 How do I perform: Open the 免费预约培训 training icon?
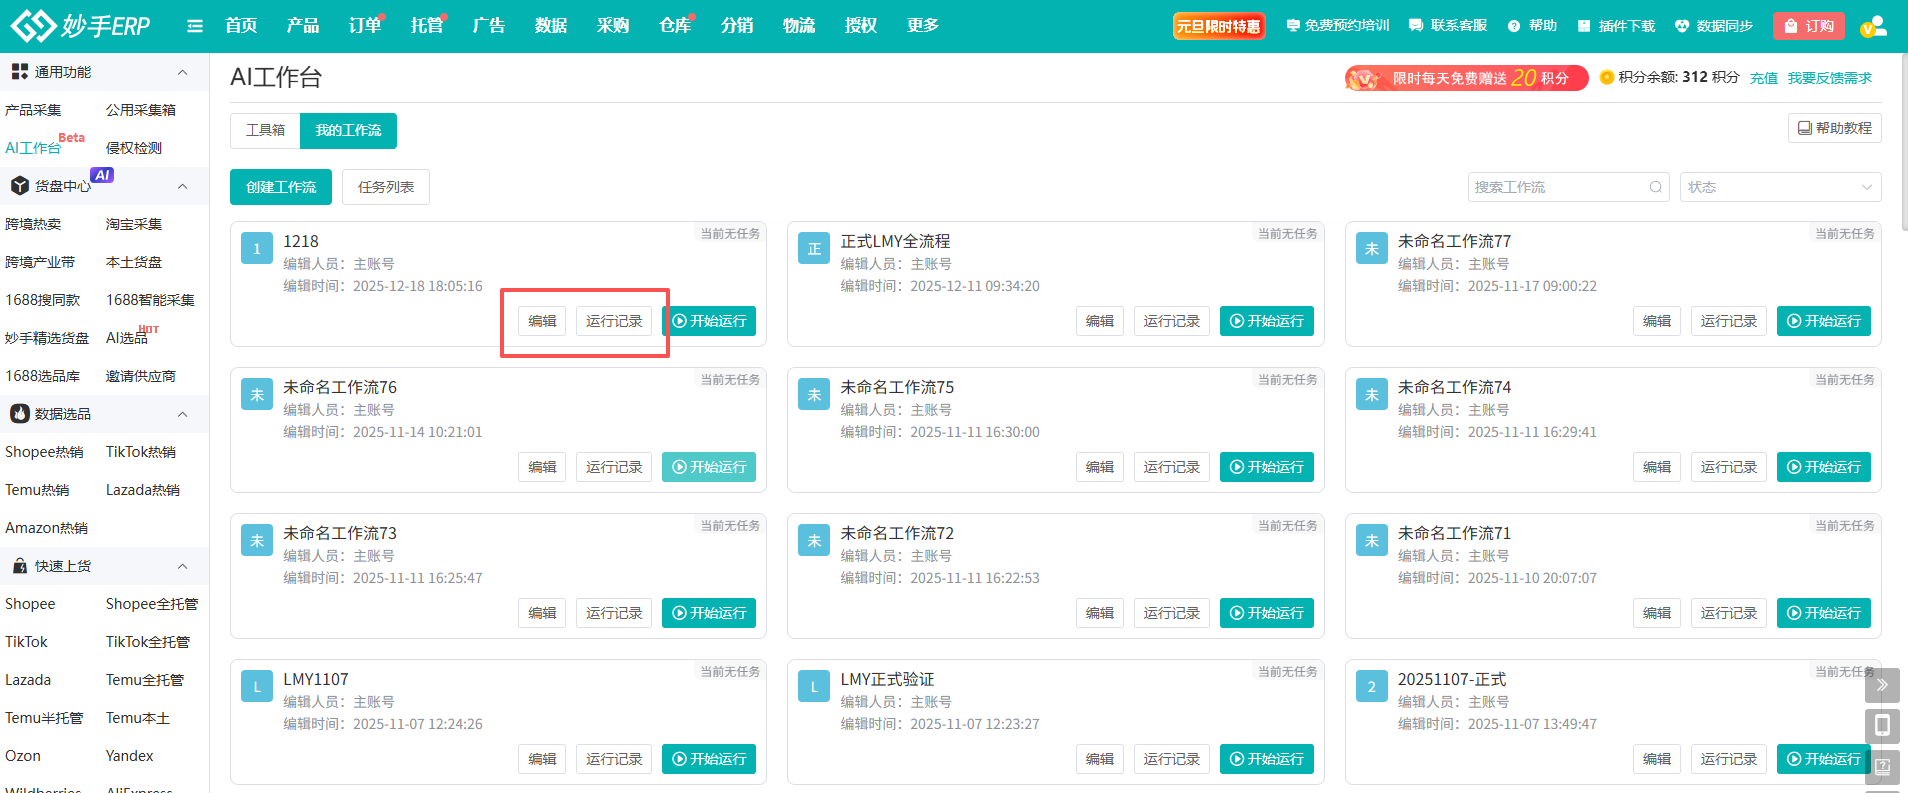tap(1293, 26)
